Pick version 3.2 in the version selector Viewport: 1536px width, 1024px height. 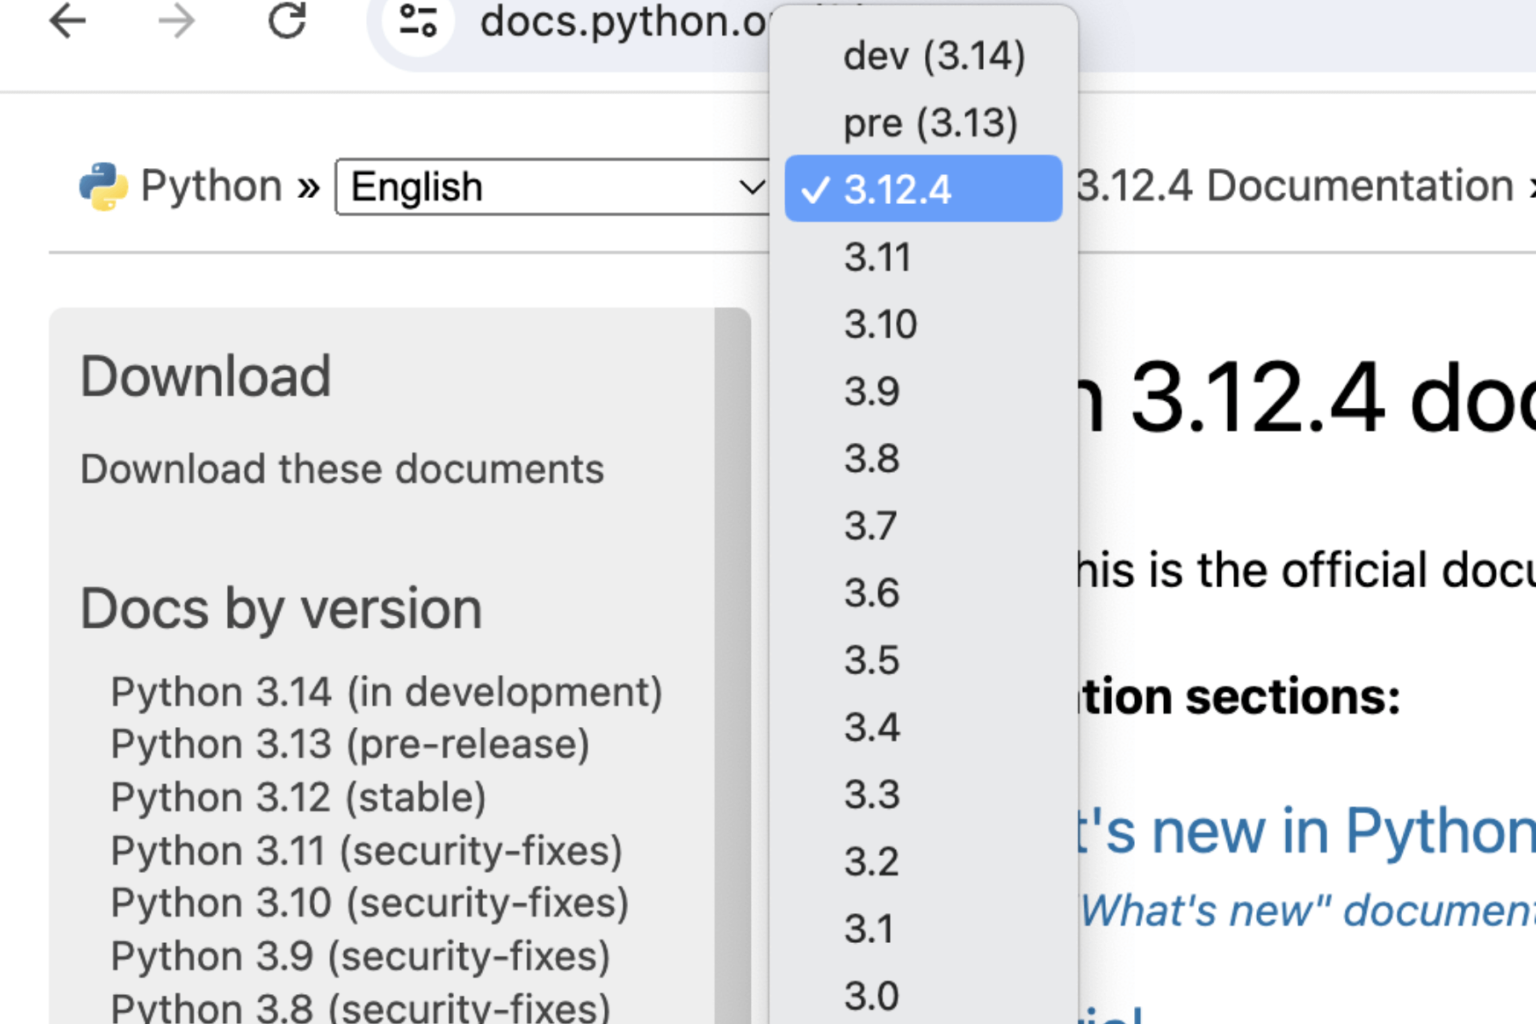pos(872,861)
